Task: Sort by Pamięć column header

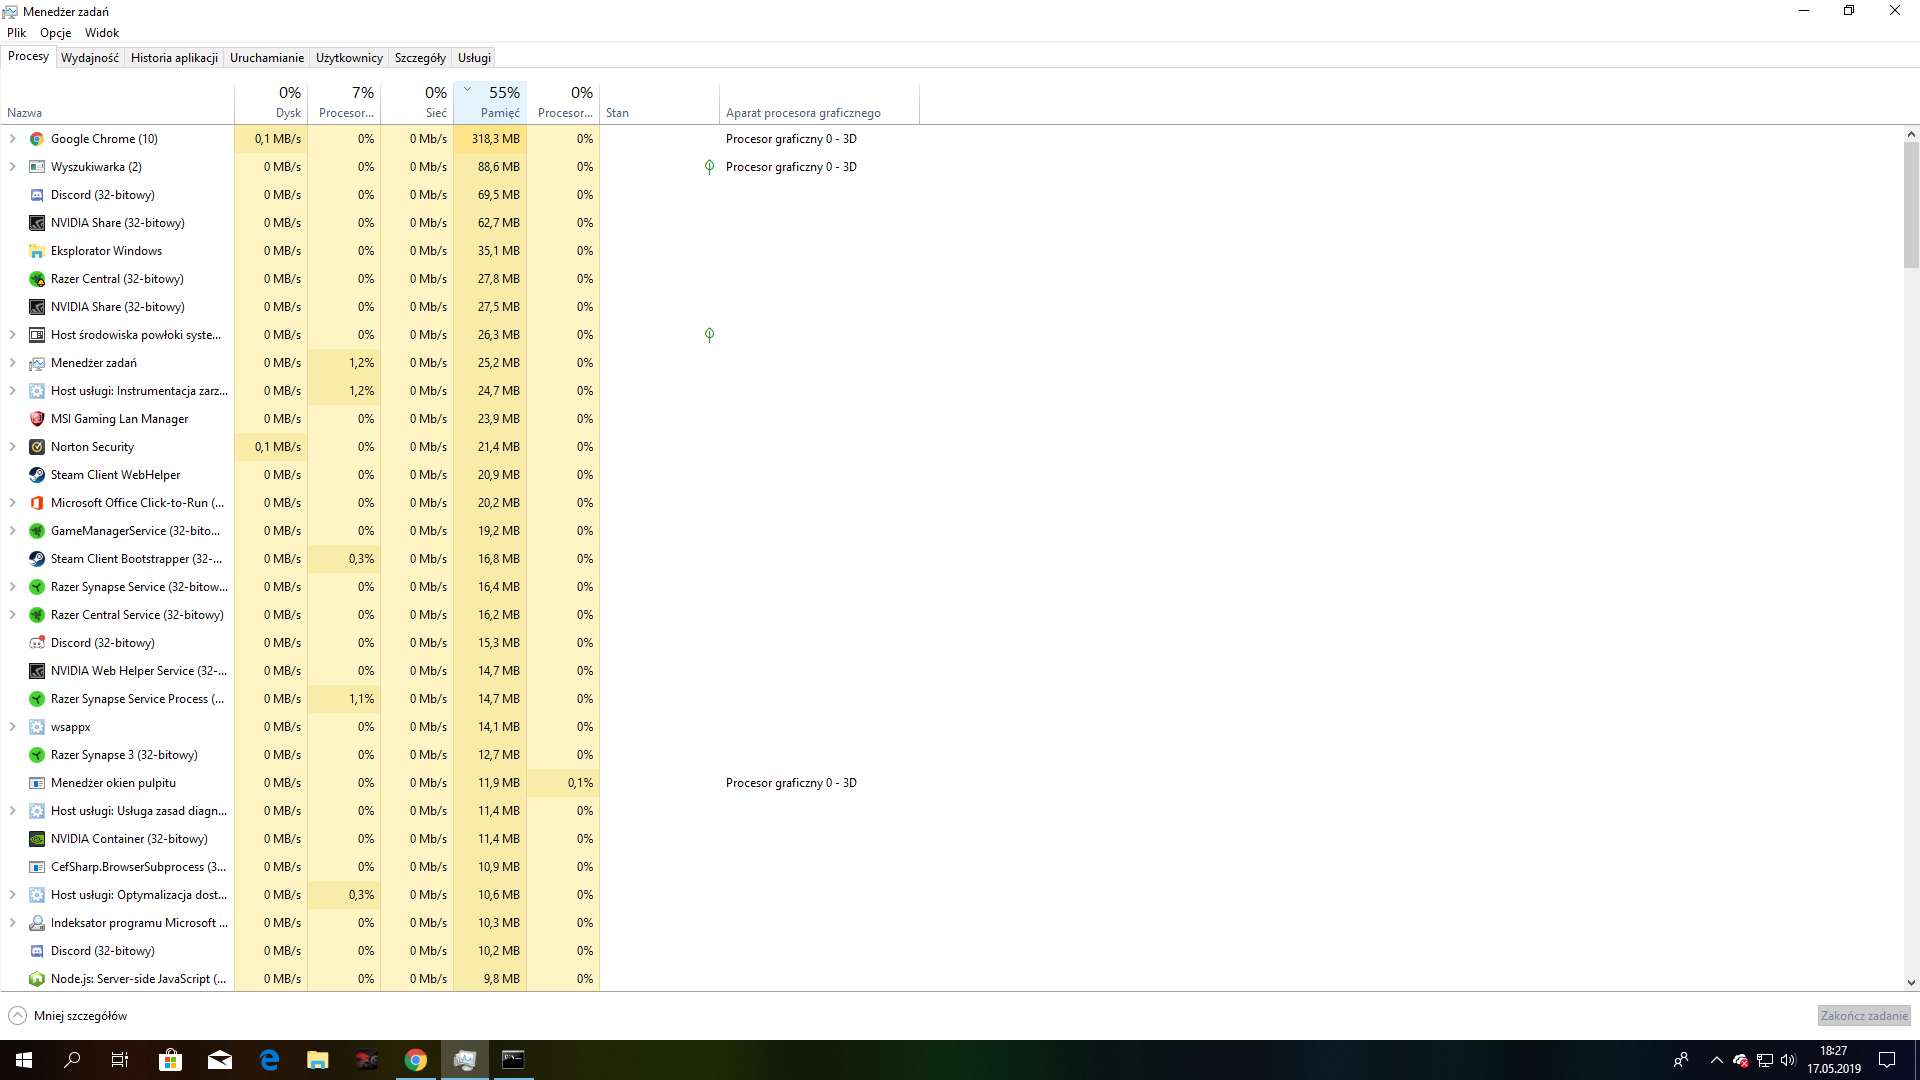Action: click(x=490, y=102)
